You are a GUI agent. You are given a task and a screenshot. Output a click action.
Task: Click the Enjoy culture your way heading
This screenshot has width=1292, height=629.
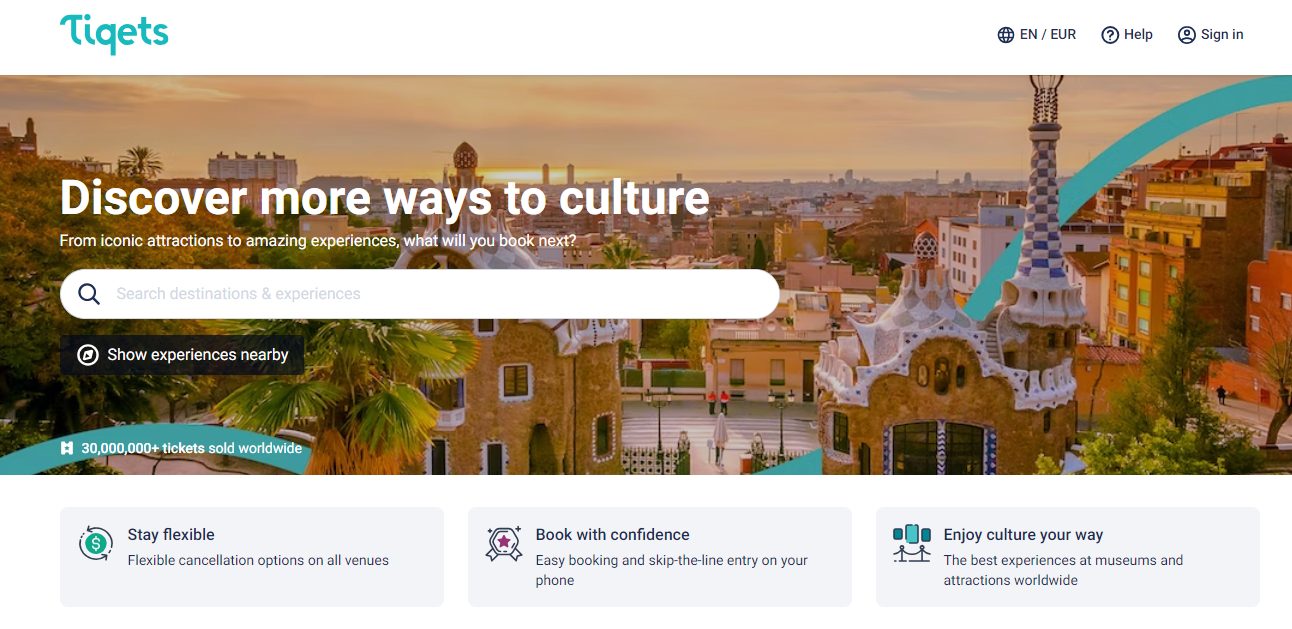[1024, 535]
